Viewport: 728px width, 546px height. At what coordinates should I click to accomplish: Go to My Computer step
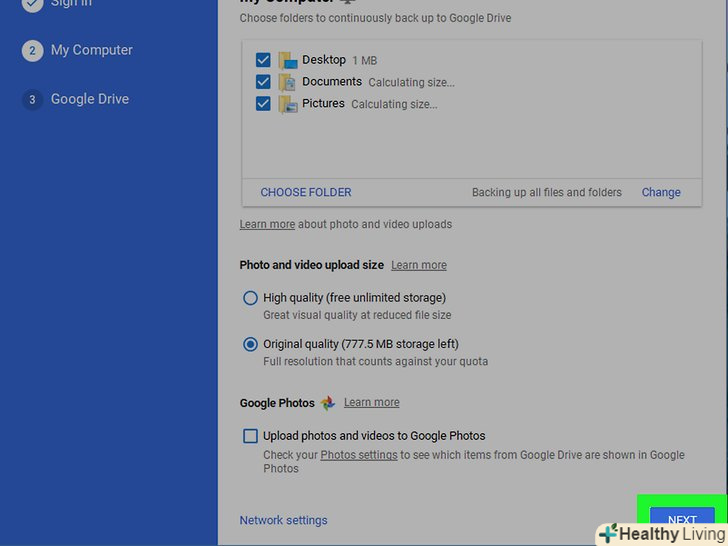pos(91,50)
